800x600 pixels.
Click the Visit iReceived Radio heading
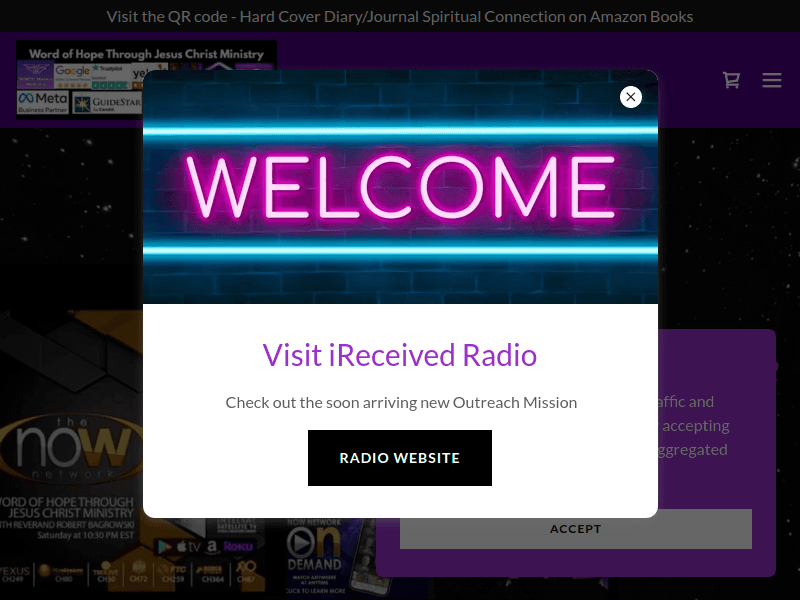400,355
